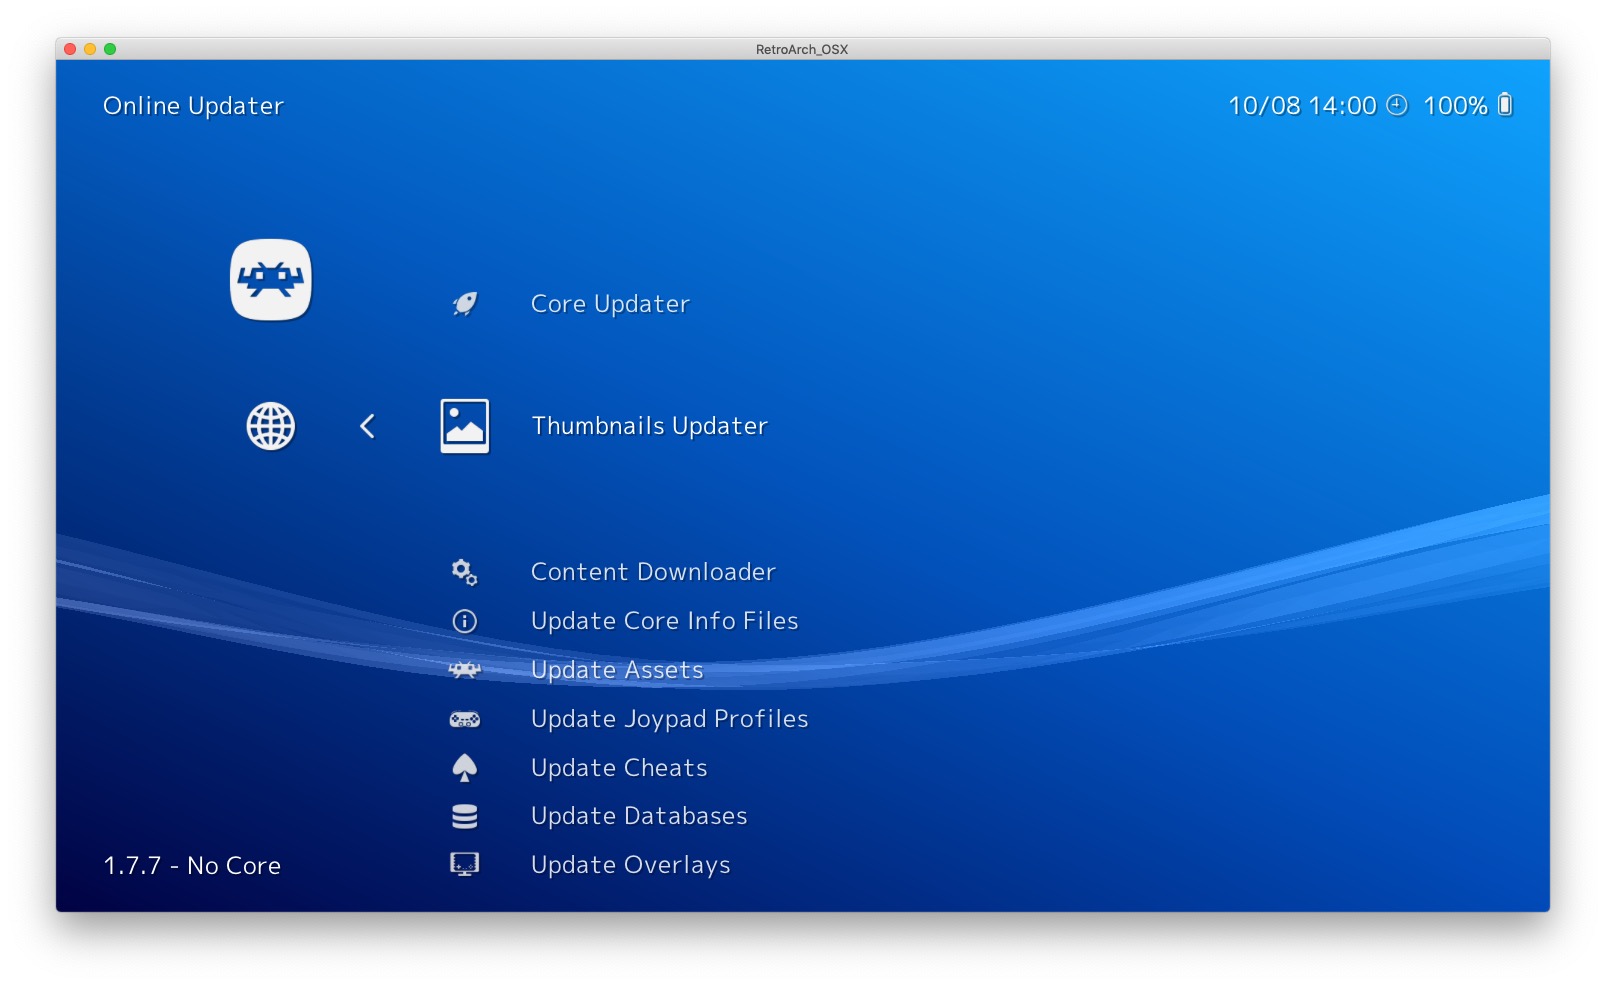This screenshot has width=1606, height=986.
Task: Click the info circle icon for core info files
Action: click(463, 621)
